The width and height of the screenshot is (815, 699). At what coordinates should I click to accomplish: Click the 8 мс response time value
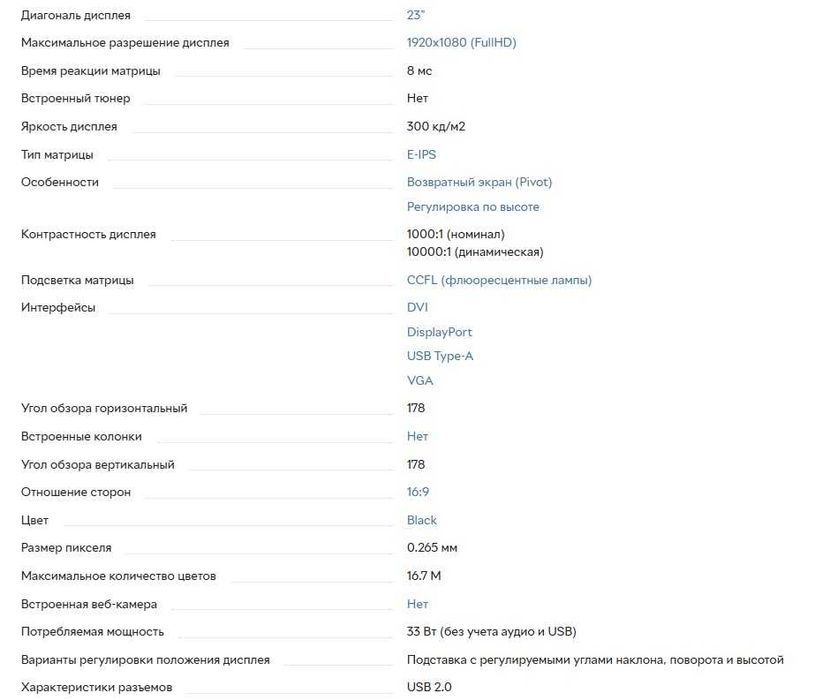[x=419, y=71]
